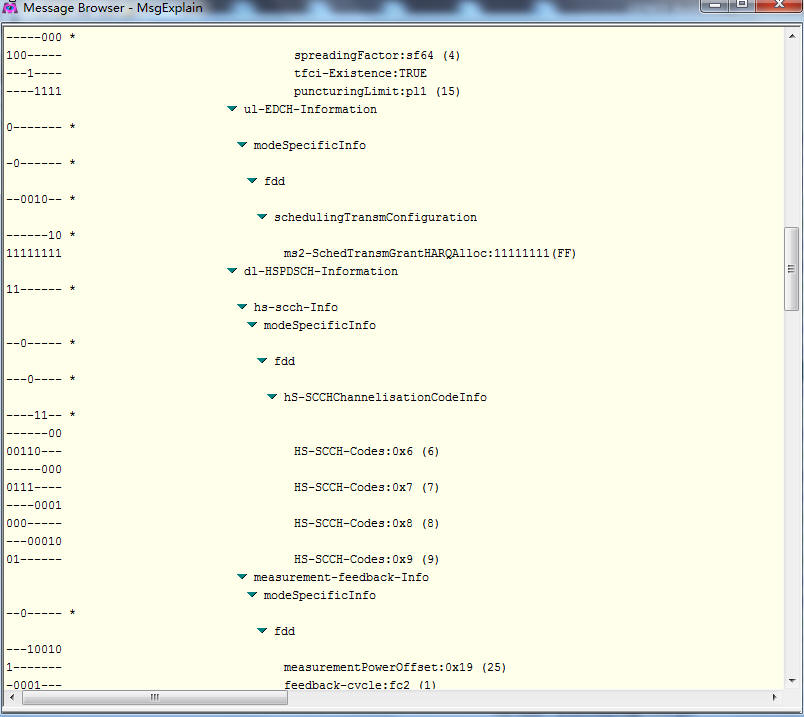Image resolution: width=804 pixels, height=717 pixels.
Task: Click the vertical scrollbar up arrow
Action: pos(792,36)
